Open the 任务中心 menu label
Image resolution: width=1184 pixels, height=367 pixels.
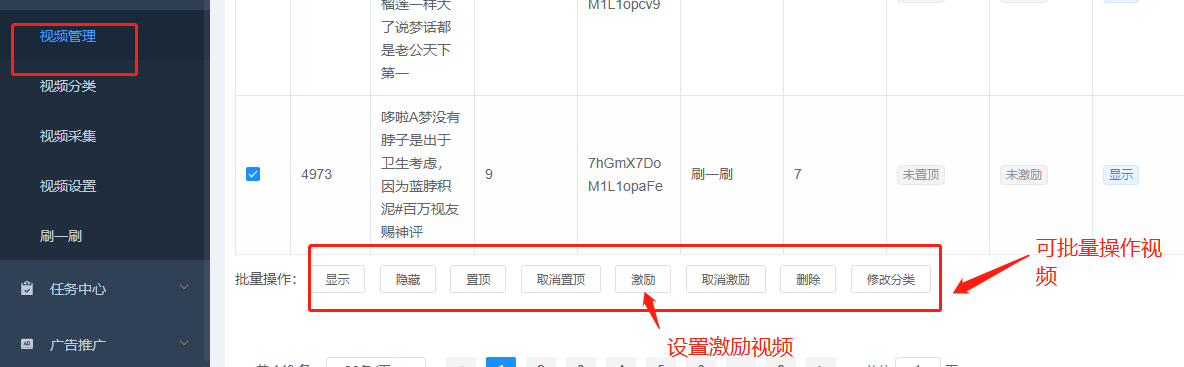pyautogui.click(x=78, y=288)
